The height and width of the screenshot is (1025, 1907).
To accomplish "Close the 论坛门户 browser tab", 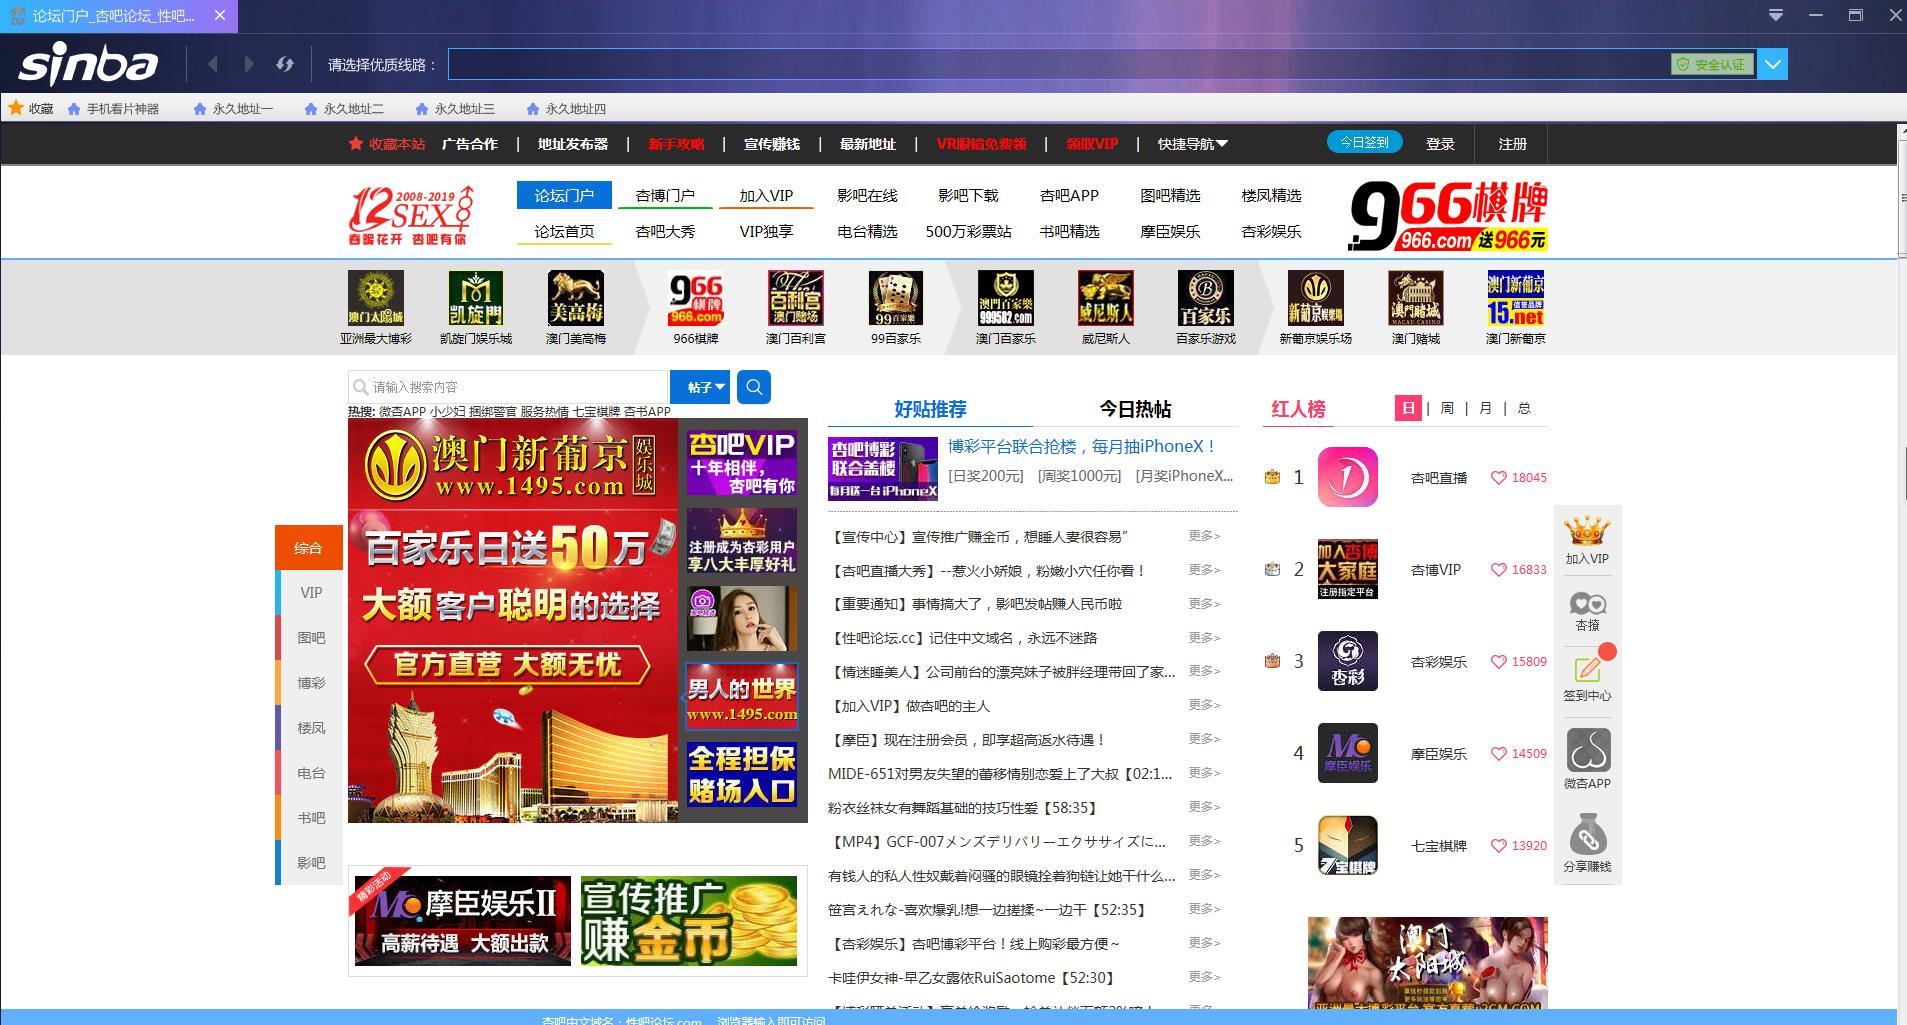I will [220, 15].
